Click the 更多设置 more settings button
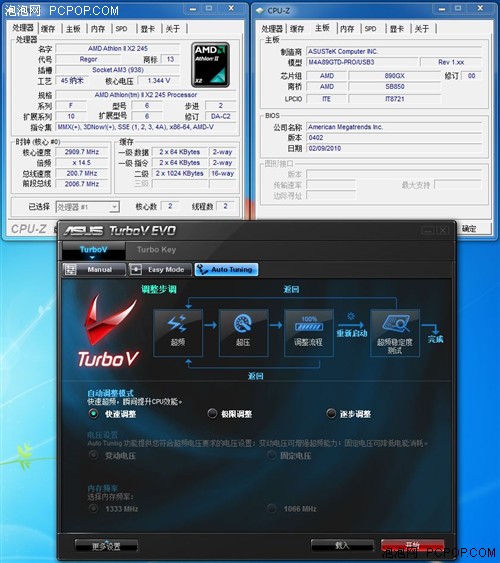Screen dimensions: 500x563 106,546
